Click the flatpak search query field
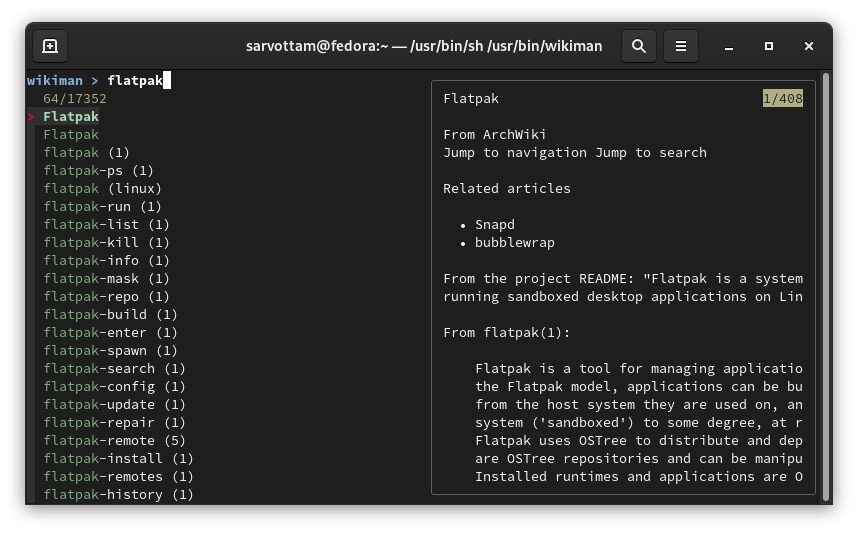Image resolution: width=858 pixels, height=533 pixels. (139, 80)
